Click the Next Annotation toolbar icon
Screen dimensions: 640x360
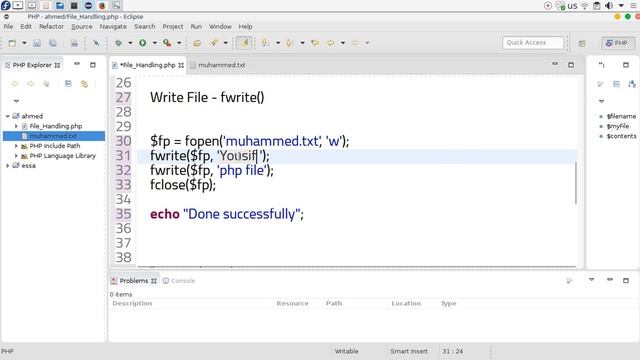[x=265, y=43]
